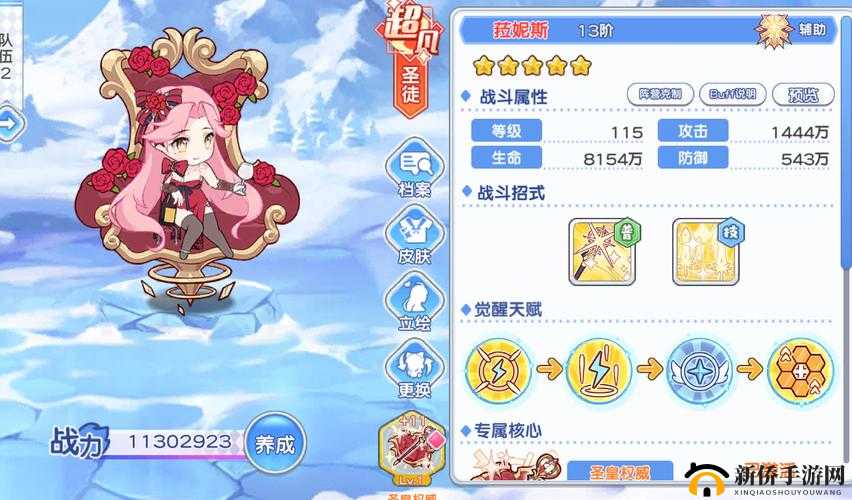Select the 普 normal attack skill icon
Viewport: 852px width, 500px height.
(603, 252)
